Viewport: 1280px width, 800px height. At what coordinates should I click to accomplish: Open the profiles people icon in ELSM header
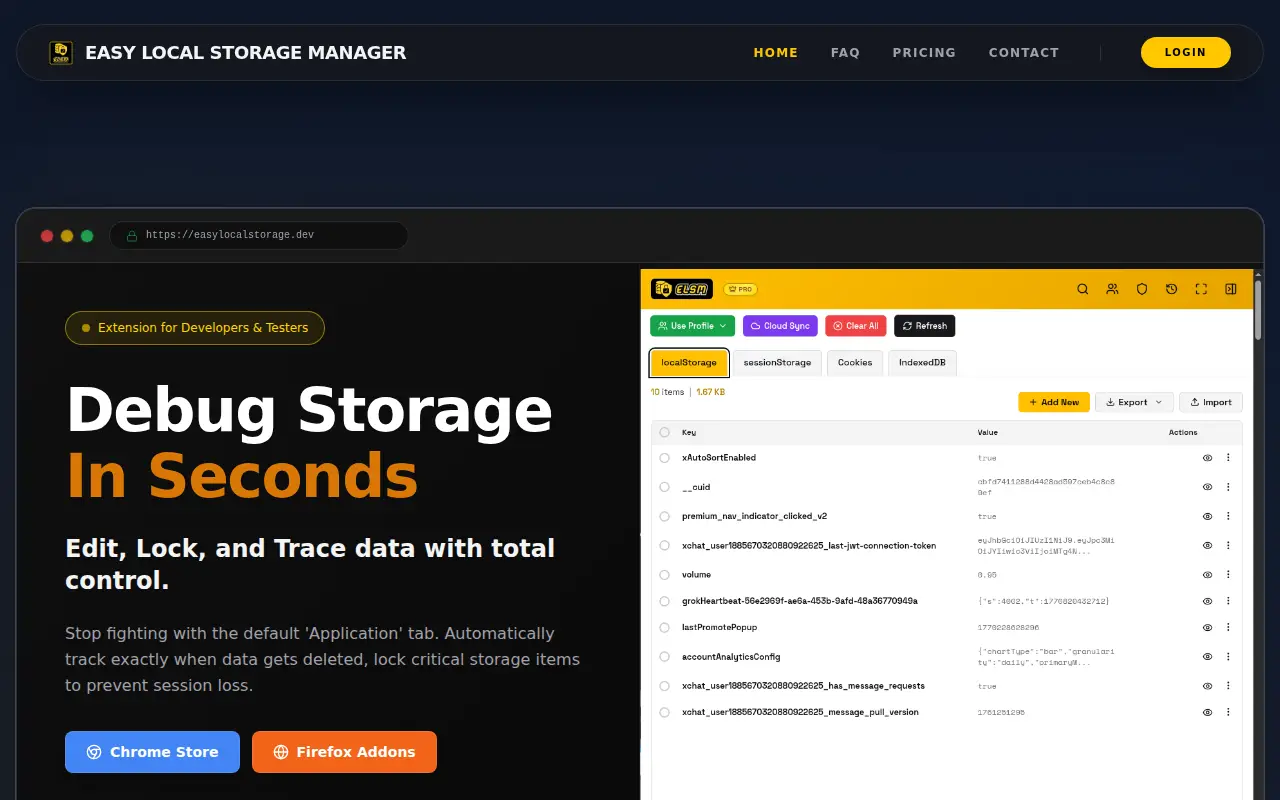click(x=1112, y=289)
